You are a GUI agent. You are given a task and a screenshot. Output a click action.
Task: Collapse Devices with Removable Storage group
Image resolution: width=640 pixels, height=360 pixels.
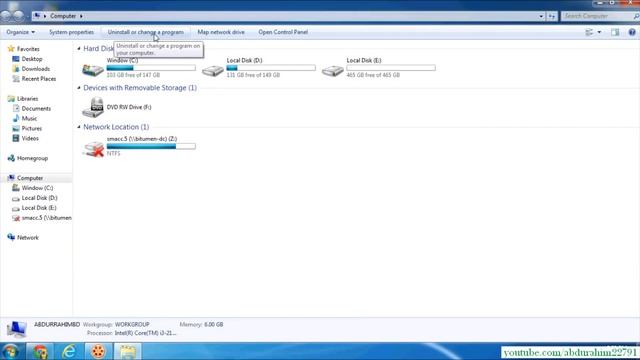pos(79,88)
